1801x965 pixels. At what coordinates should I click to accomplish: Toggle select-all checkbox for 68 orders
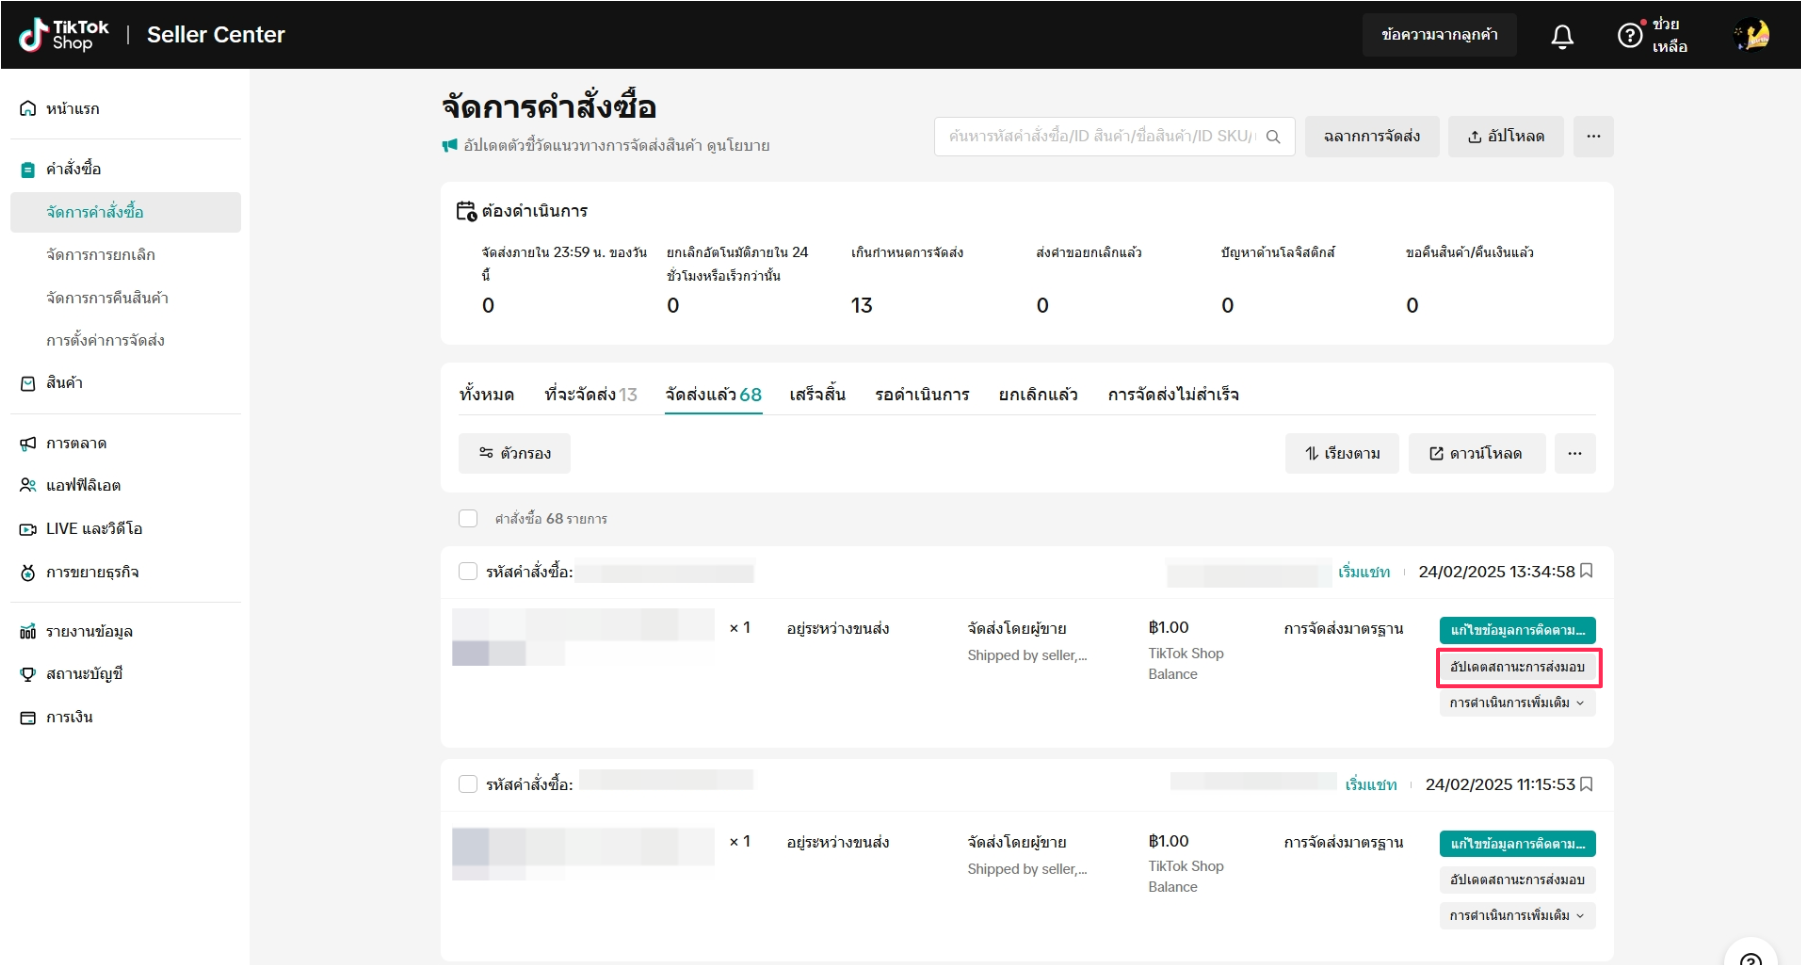click(x=468, y=518)
